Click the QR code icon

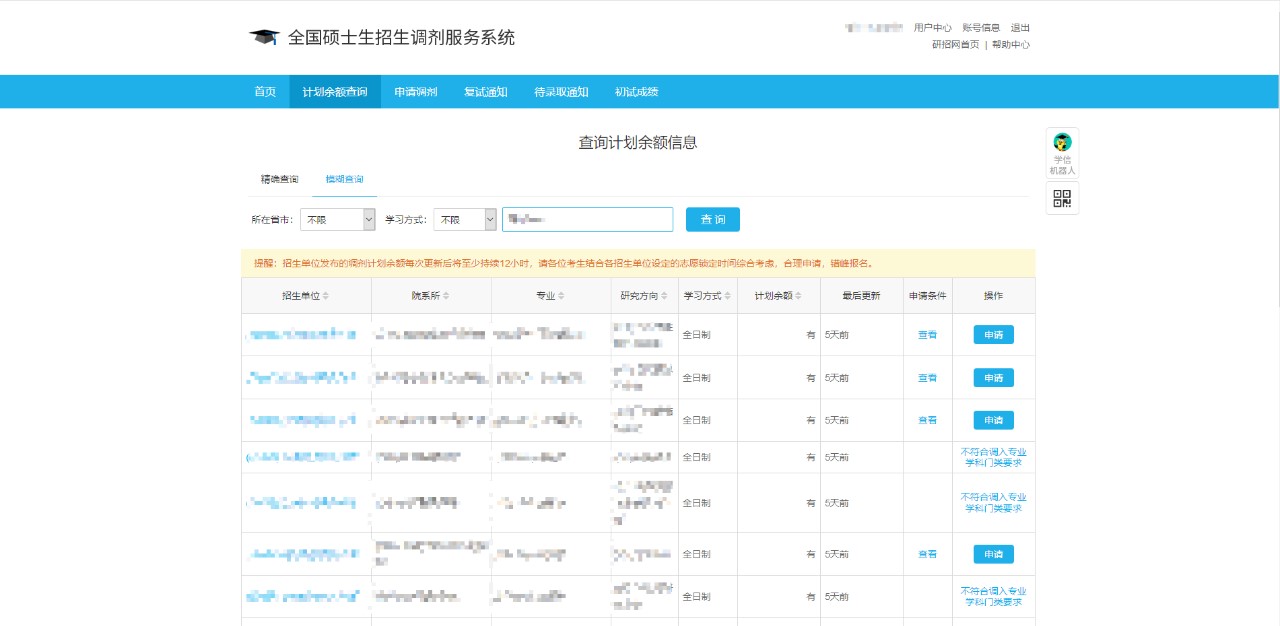click(1062, 198)
